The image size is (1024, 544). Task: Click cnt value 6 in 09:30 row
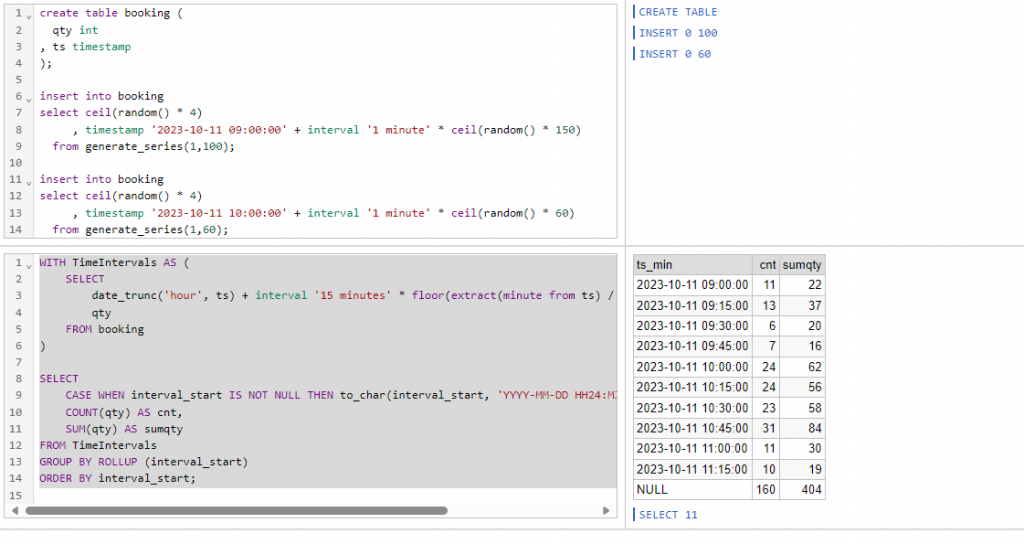point(765,326)
